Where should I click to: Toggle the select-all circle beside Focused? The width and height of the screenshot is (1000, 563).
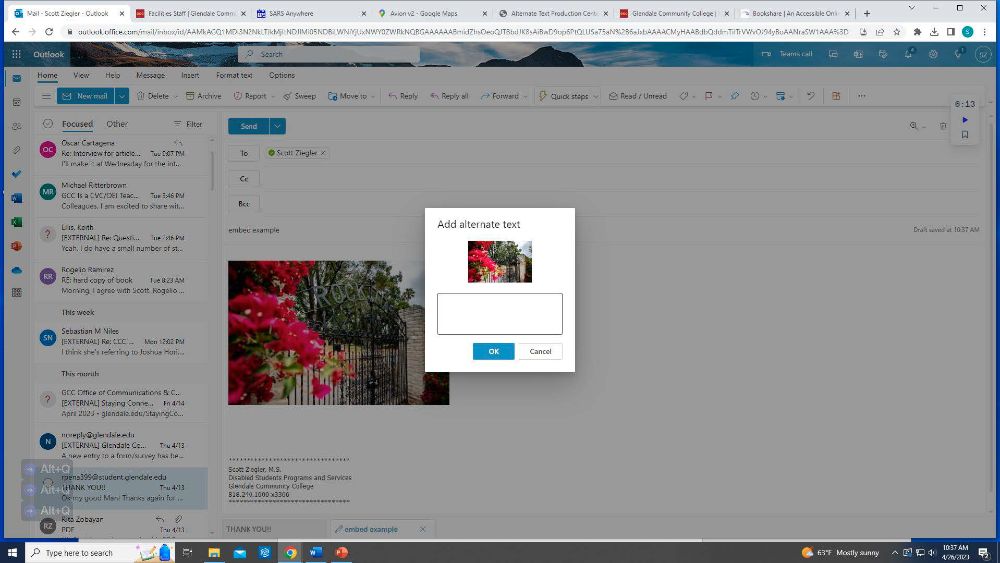47,124
